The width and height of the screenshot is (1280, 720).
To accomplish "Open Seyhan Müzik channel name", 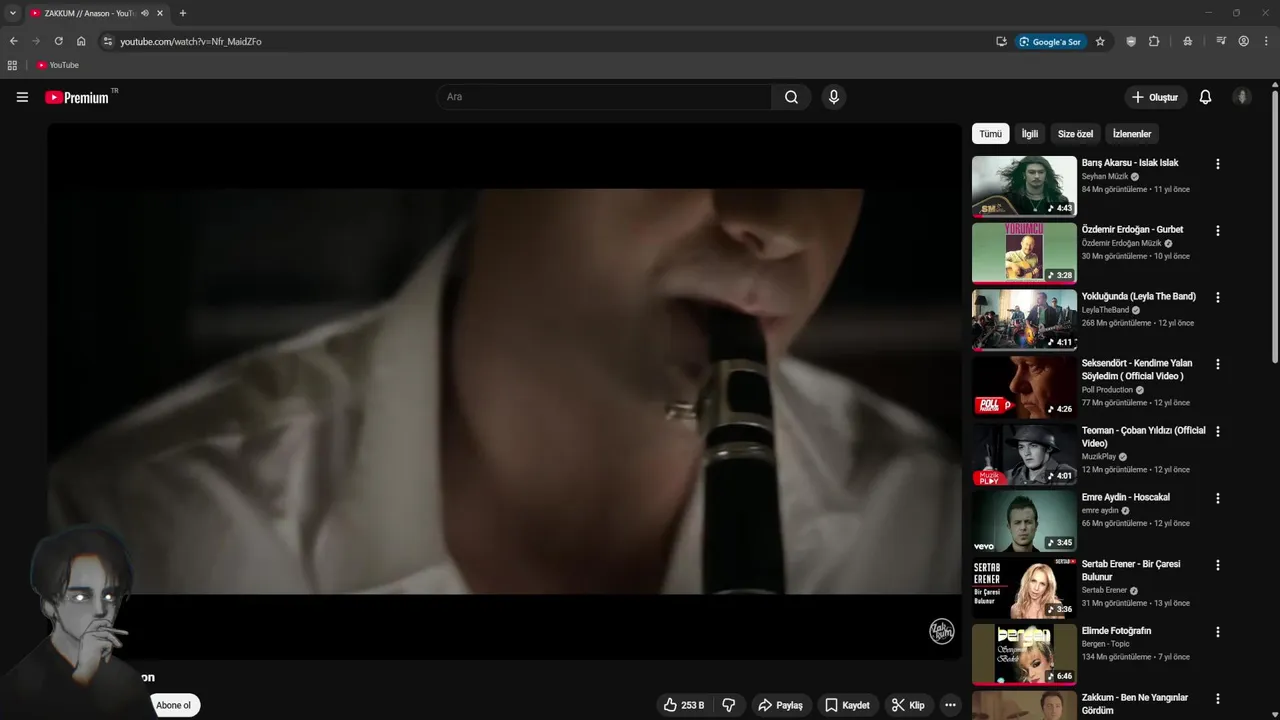I will pos(1105,176).
